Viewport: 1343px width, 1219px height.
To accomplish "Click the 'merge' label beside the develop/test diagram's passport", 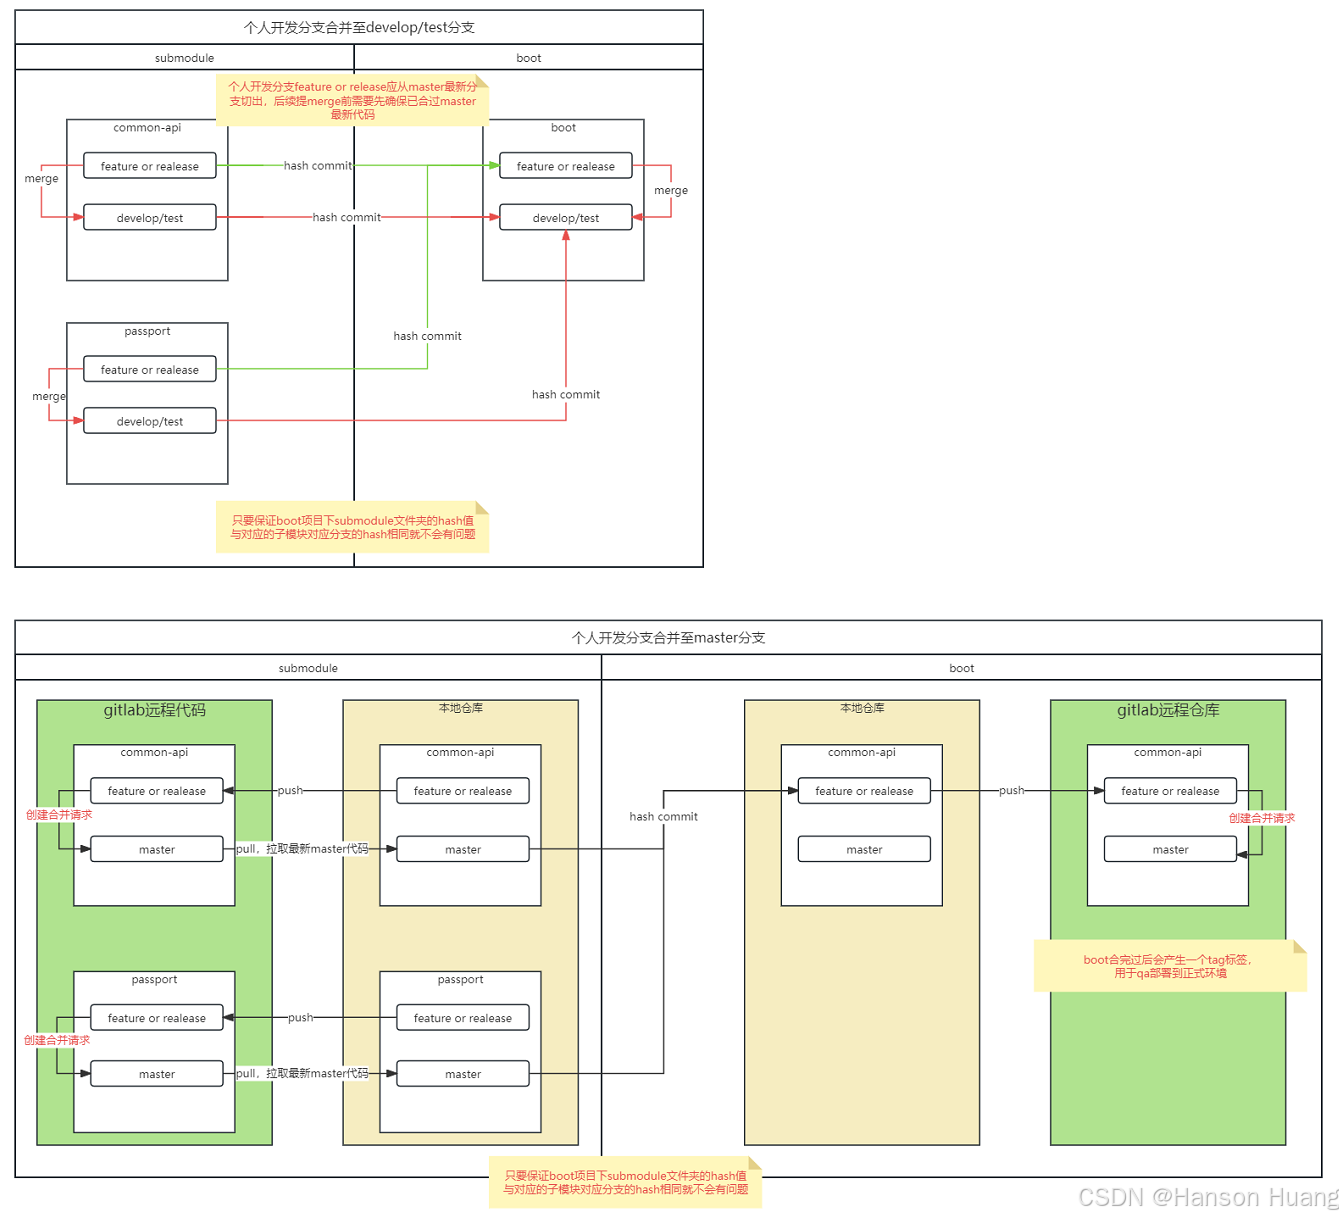I will point(49,396).
